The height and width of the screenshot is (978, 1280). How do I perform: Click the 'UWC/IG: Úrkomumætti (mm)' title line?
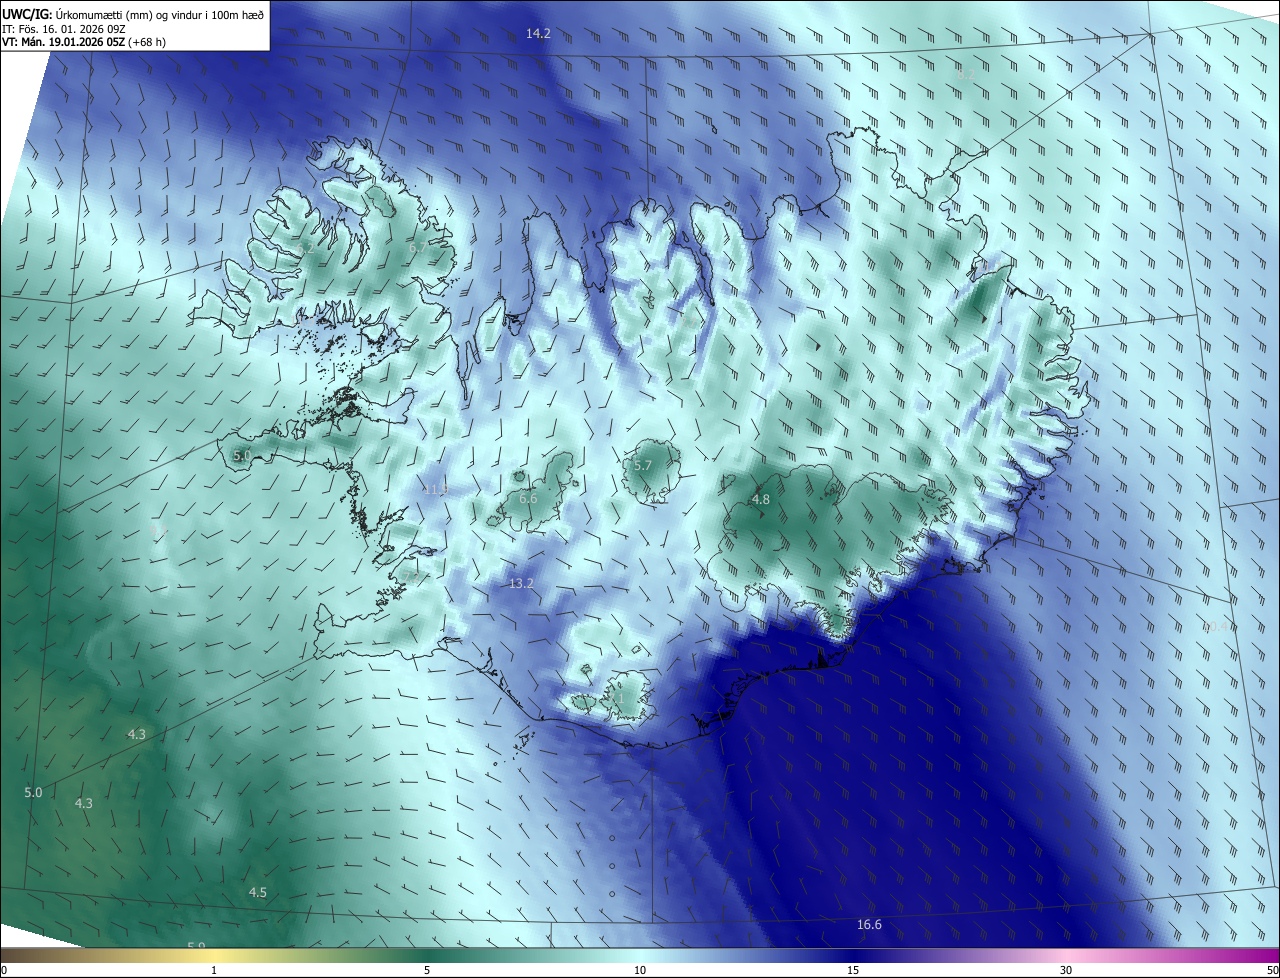[133, 13]
